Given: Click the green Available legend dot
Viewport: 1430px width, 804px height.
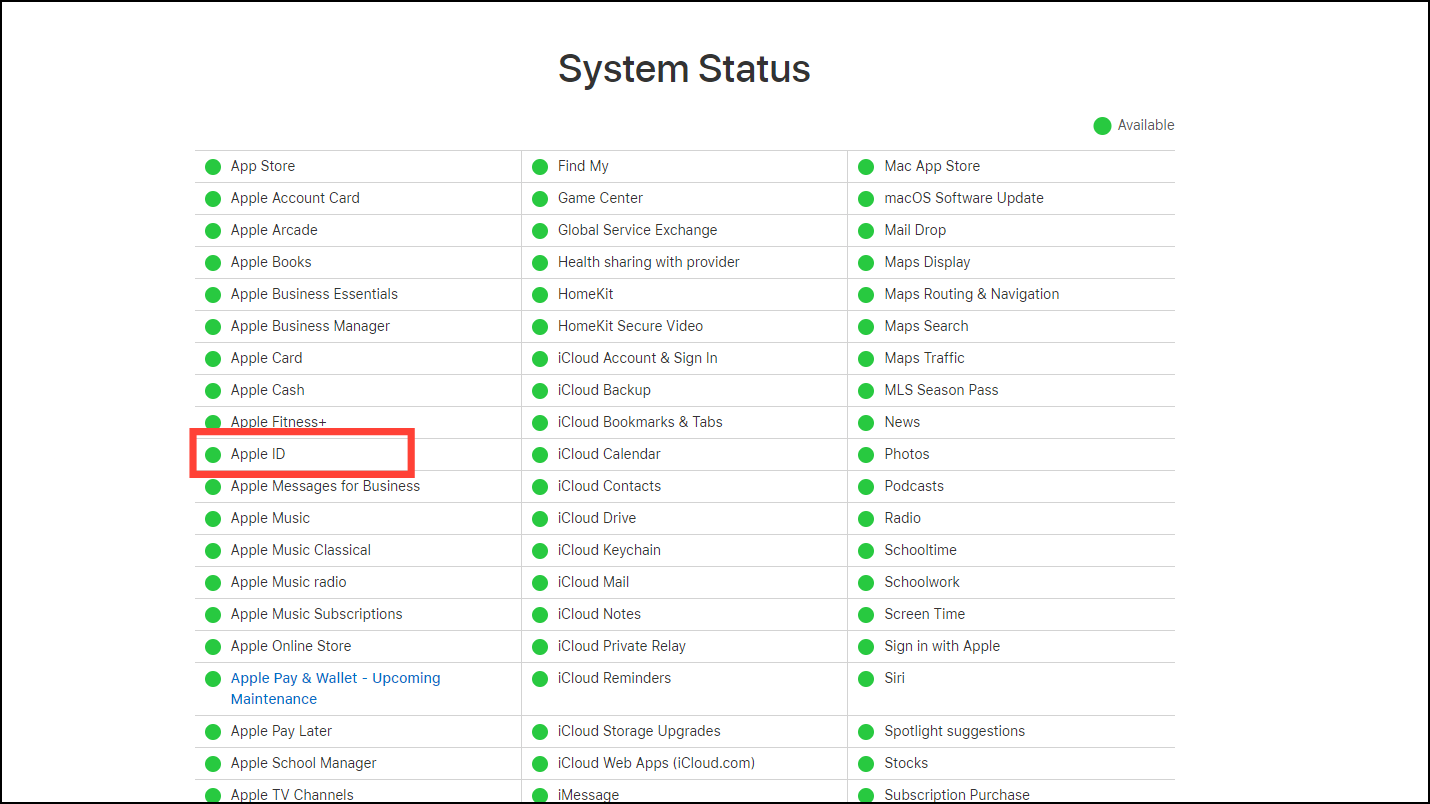Looking at the screenshot, I should click(x=1102, y=126).
